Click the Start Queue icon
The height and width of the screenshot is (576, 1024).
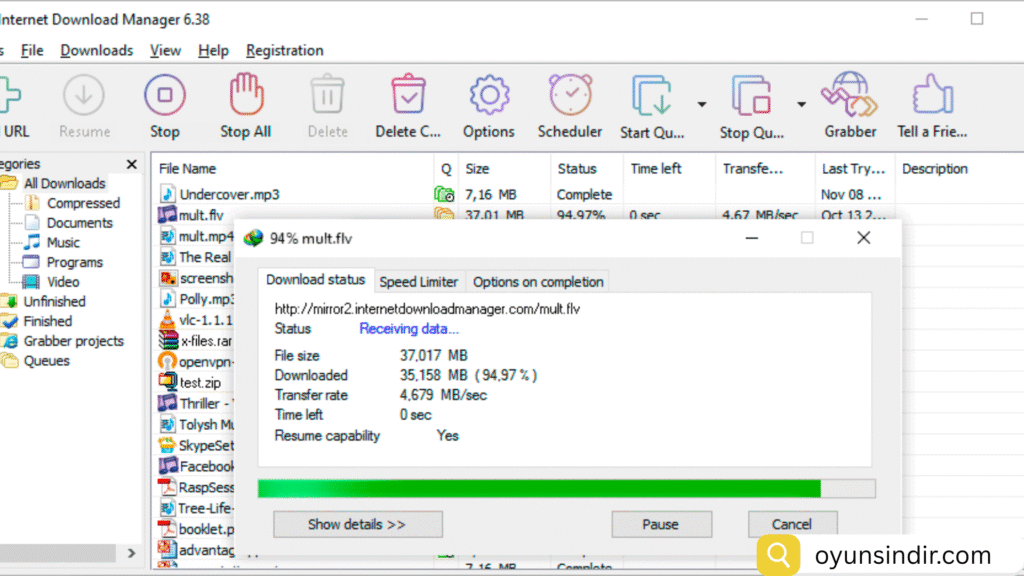tap(652, 98)
